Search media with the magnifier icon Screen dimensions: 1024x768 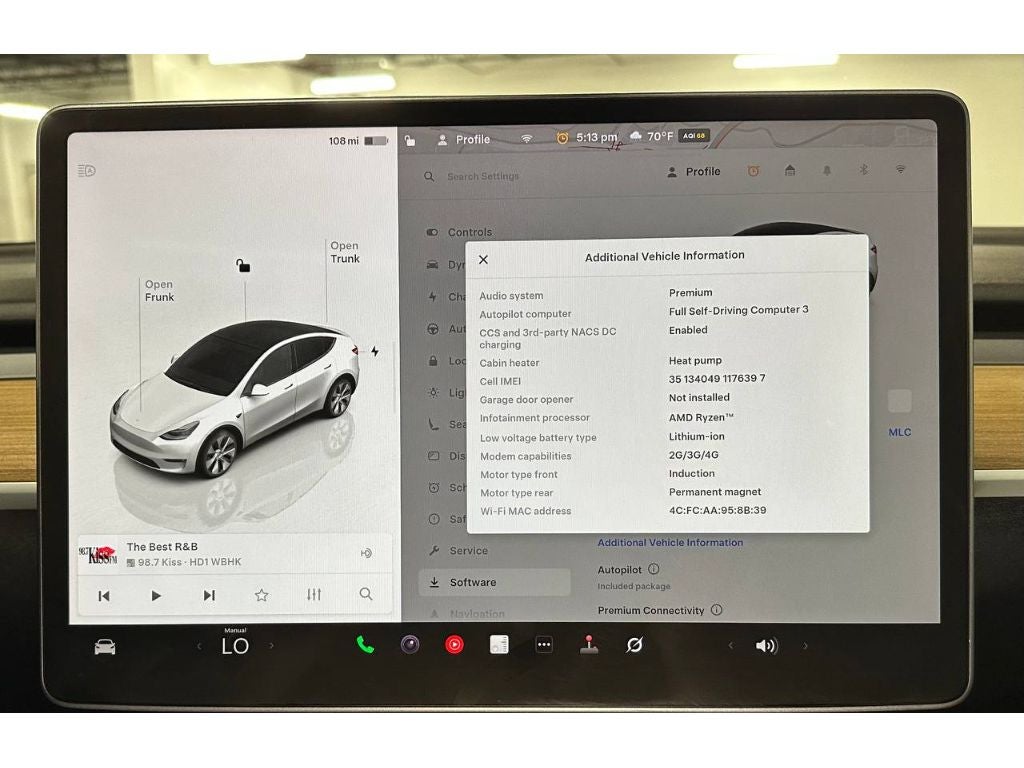coord(366,594)
